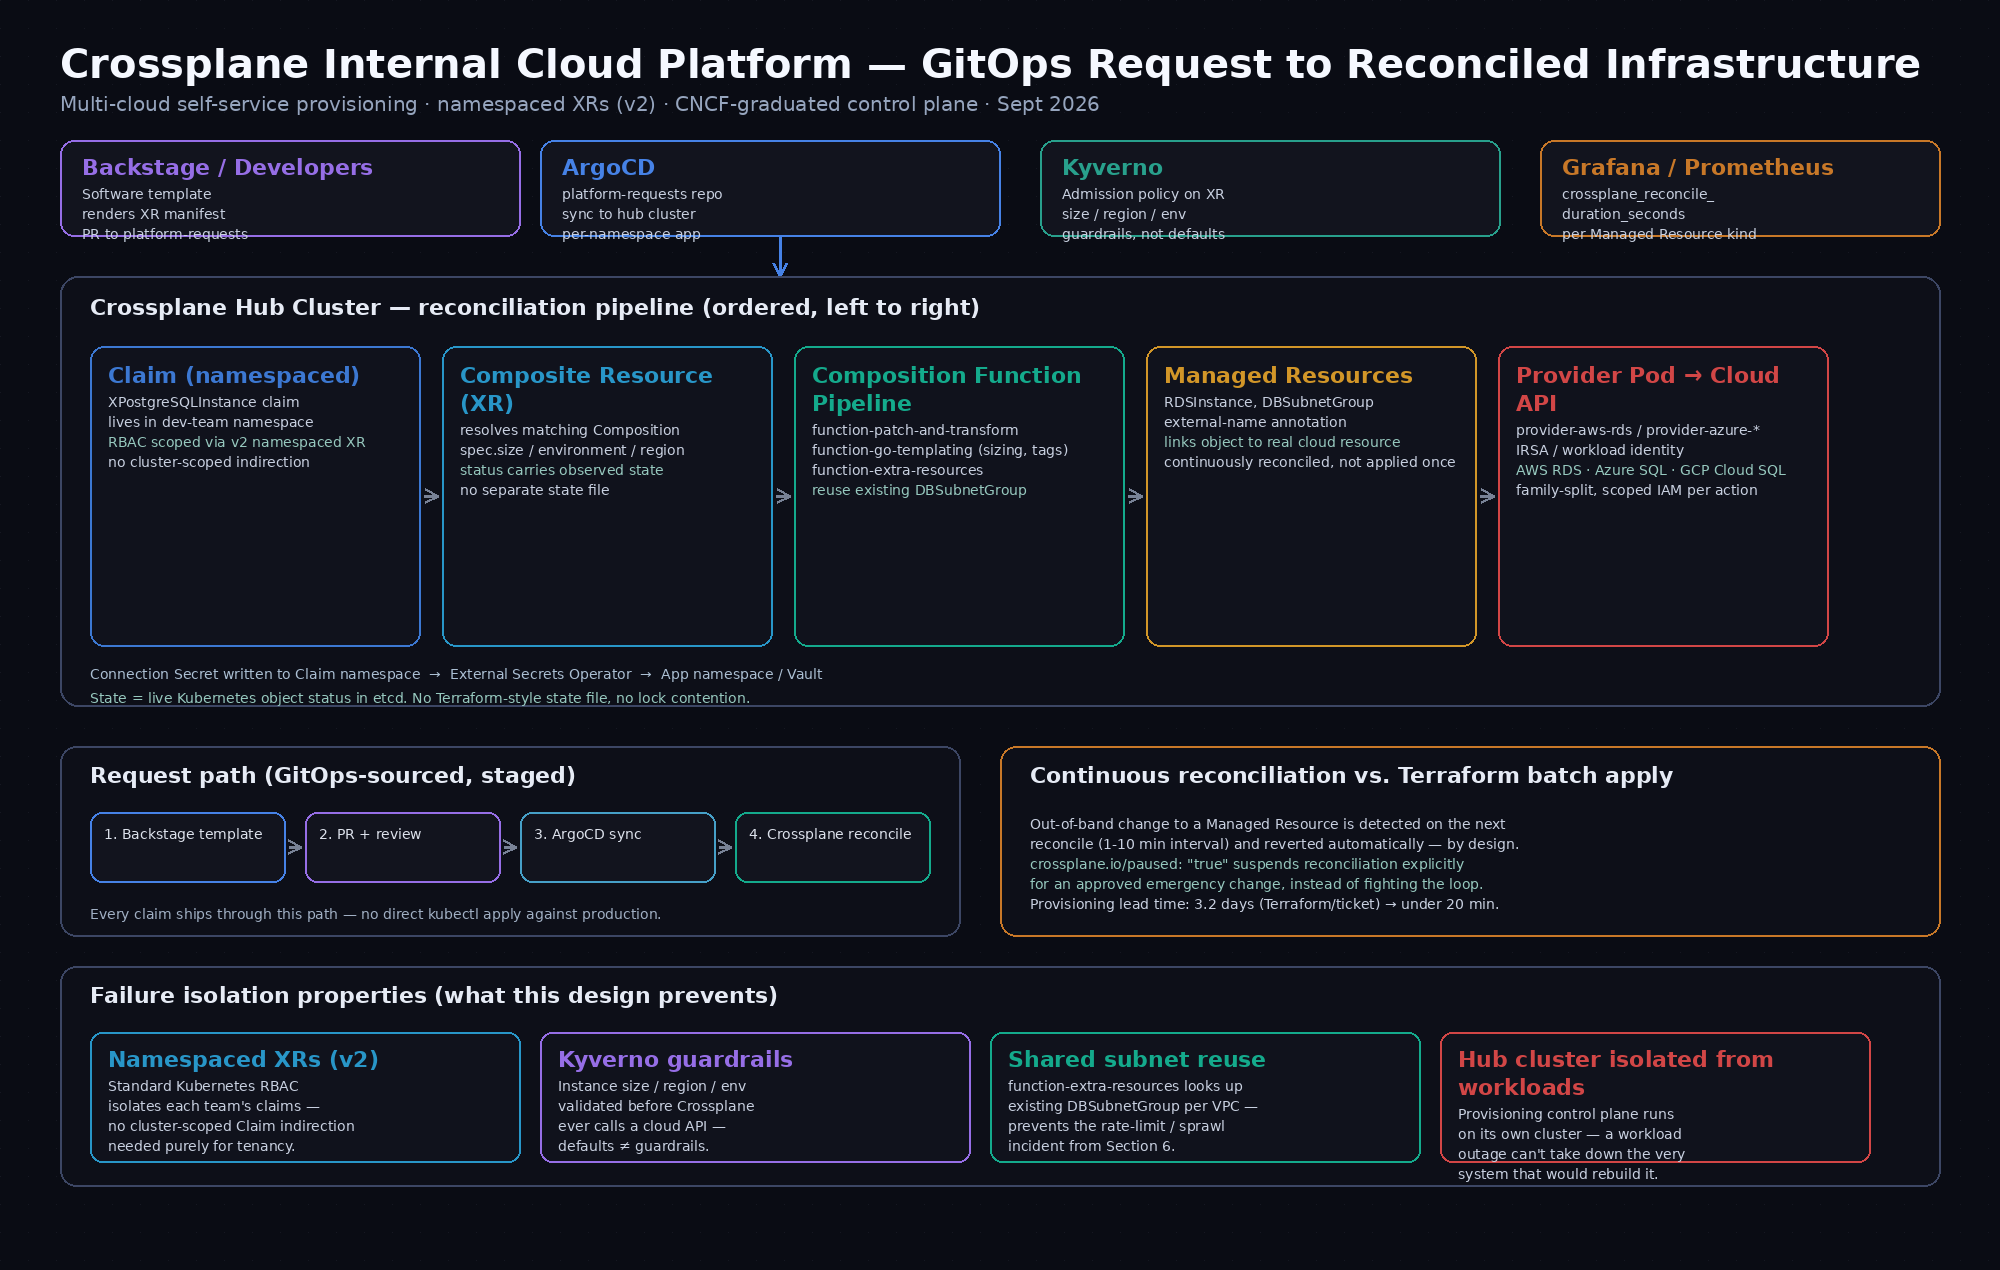Select 'Every claim ships through this path' note
Screen dimensions: 2000x1270
[375, 914]
